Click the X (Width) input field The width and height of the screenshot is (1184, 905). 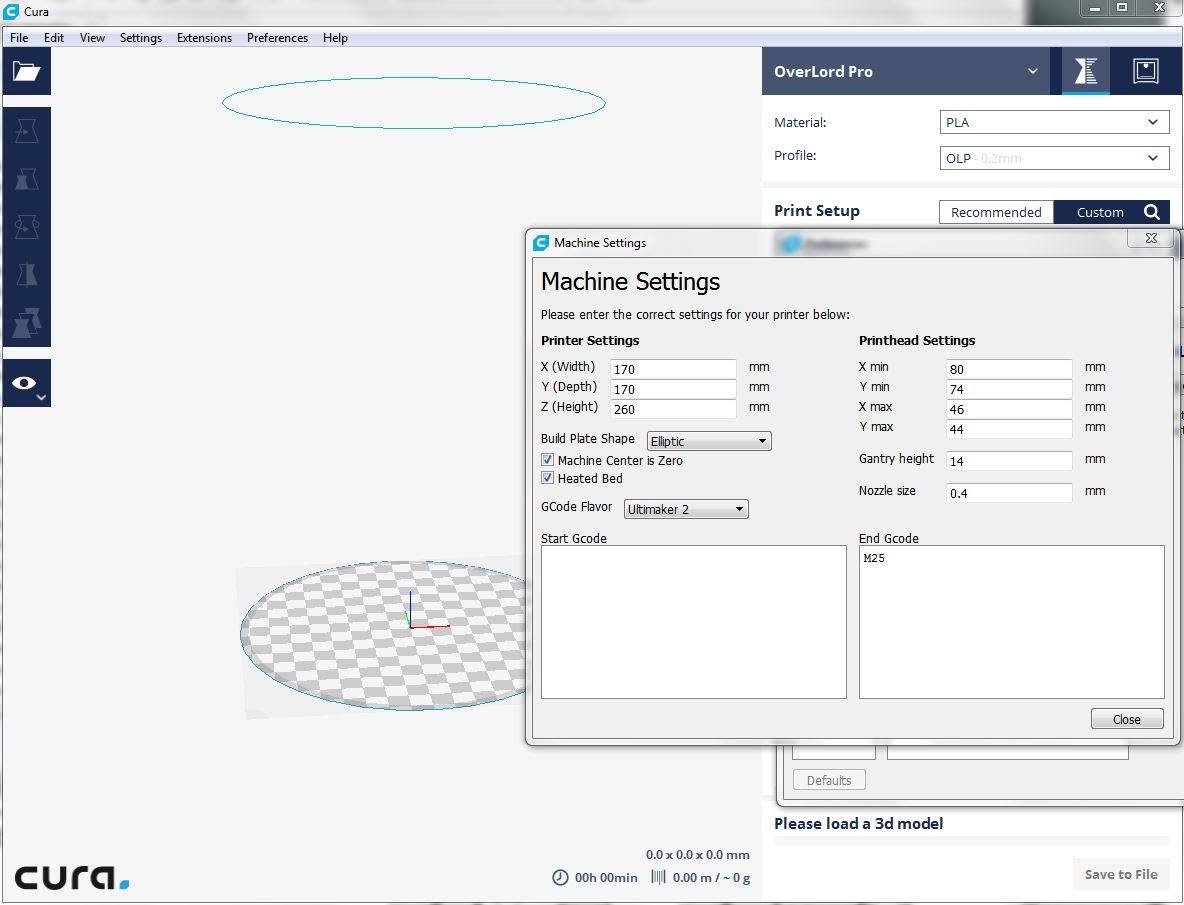pyautogui.click(x=673, y=369)
